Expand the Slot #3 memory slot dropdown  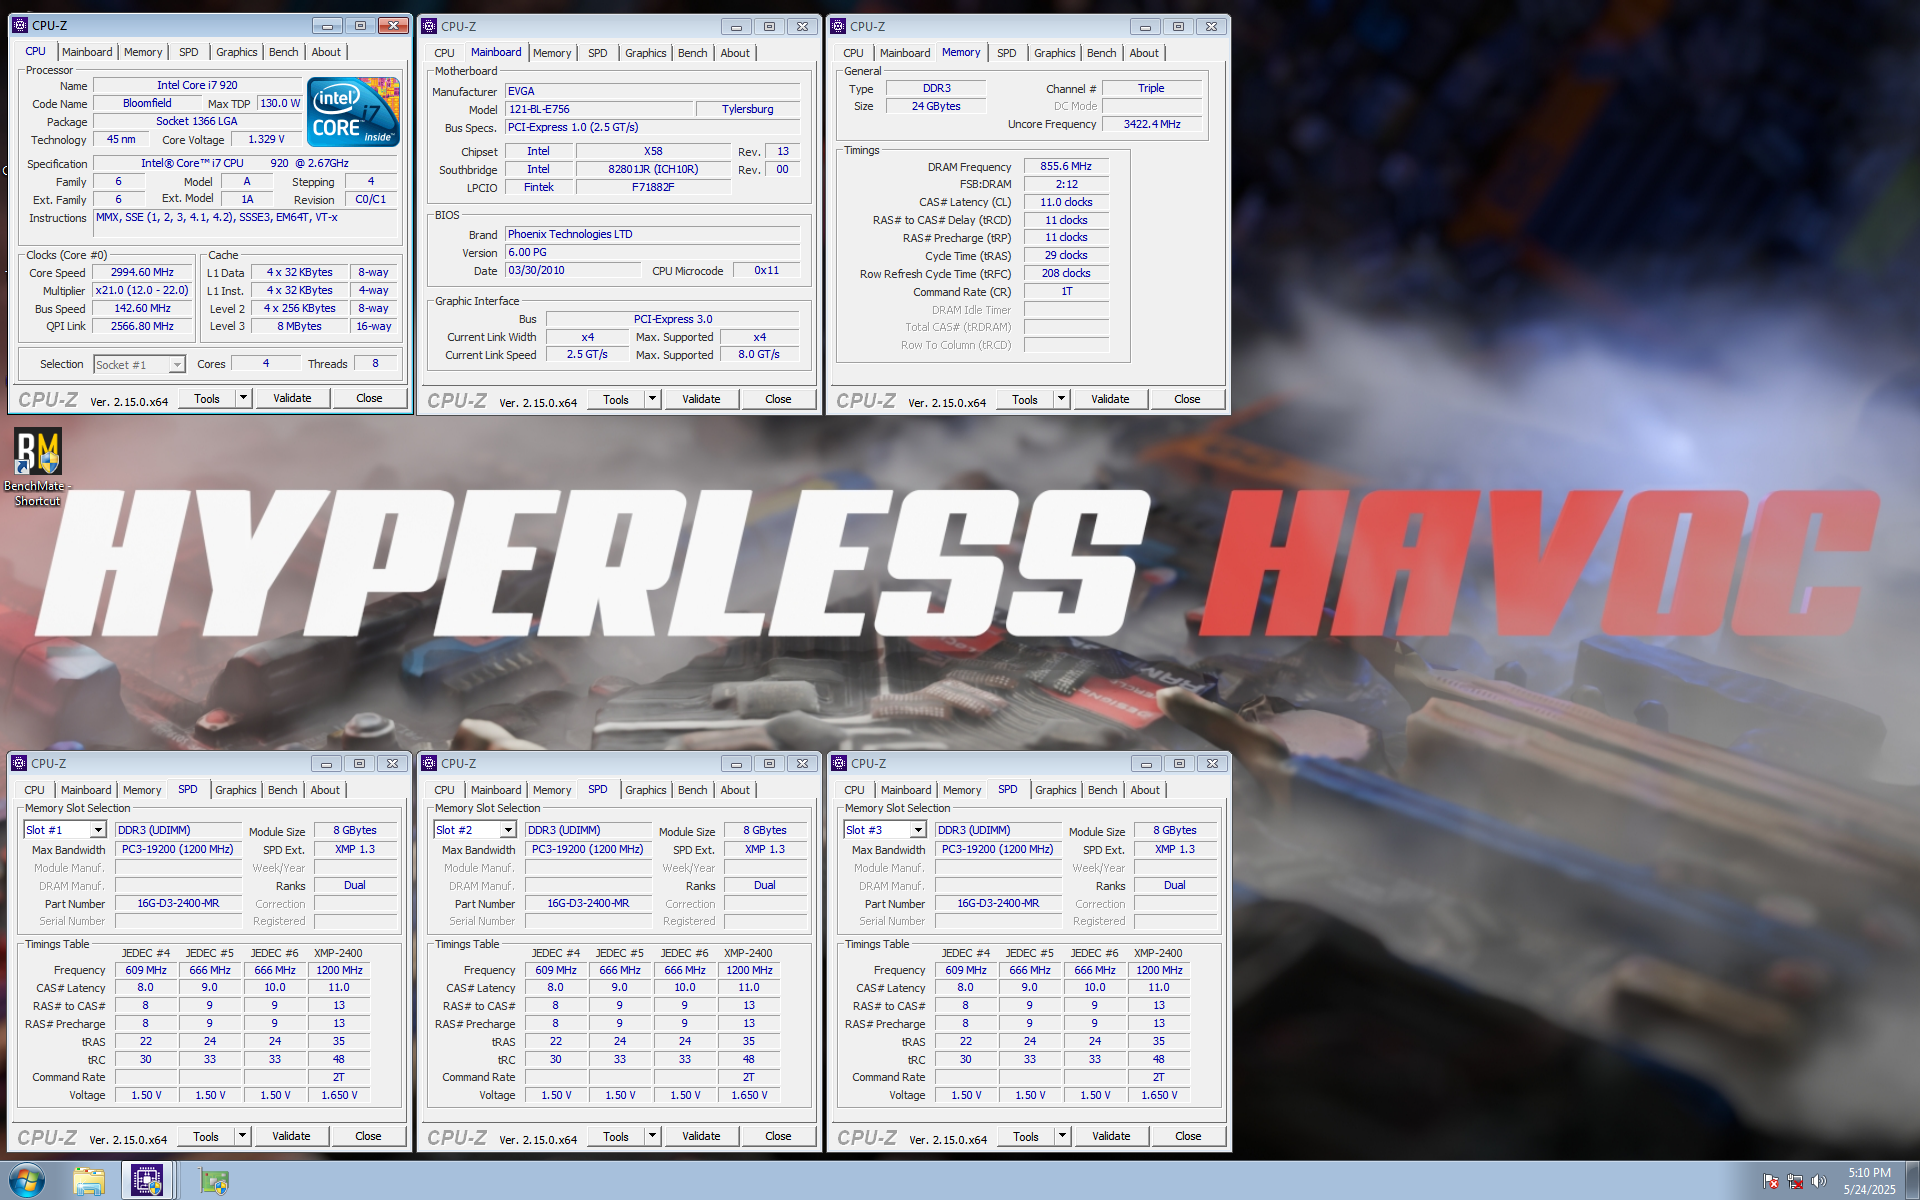pyautogui.click(x=918, y=830)
